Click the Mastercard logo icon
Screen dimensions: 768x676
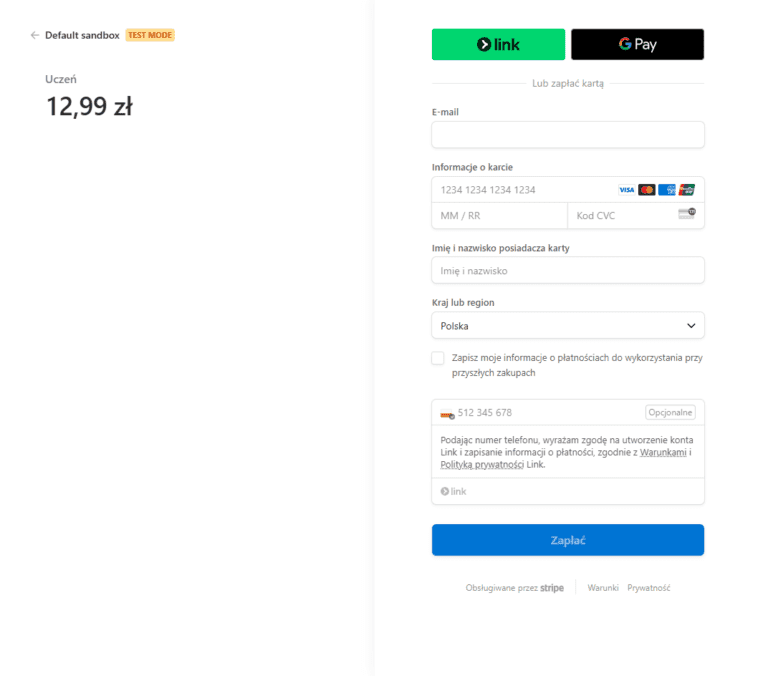646,190
